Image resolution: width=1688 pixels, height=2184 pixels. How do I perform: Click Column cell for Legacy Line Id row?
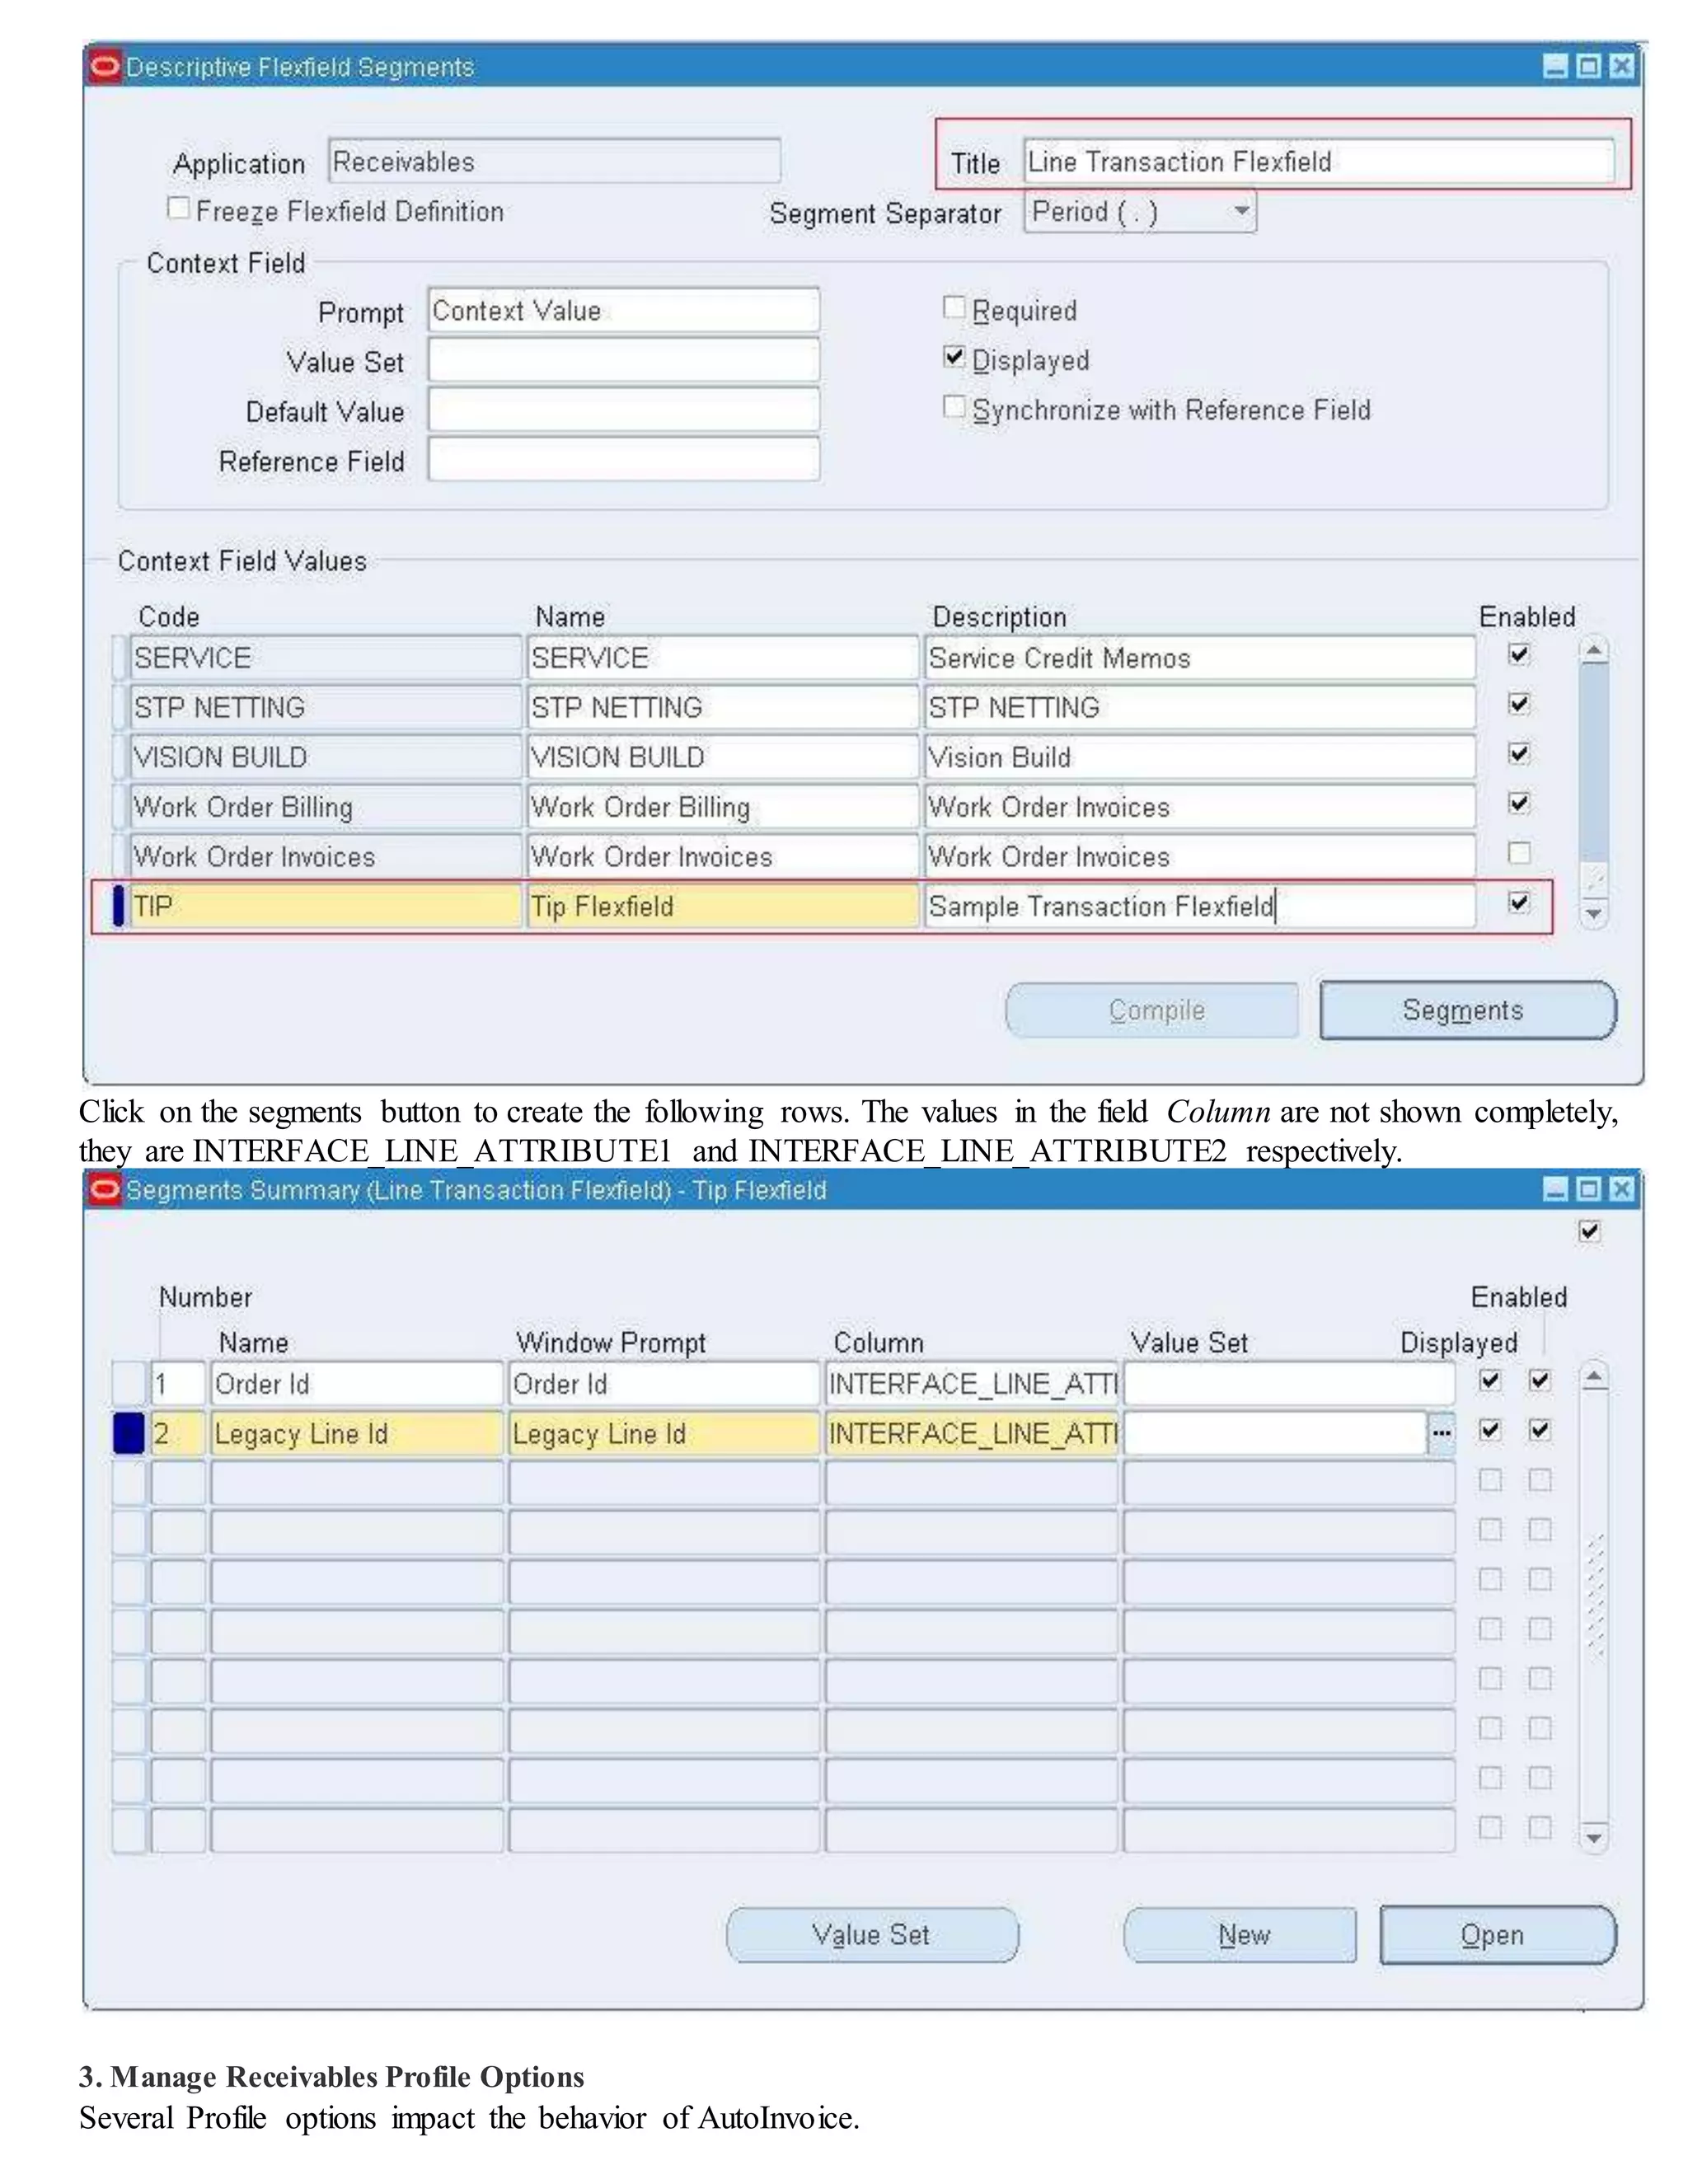click(x=972, y=1434)
